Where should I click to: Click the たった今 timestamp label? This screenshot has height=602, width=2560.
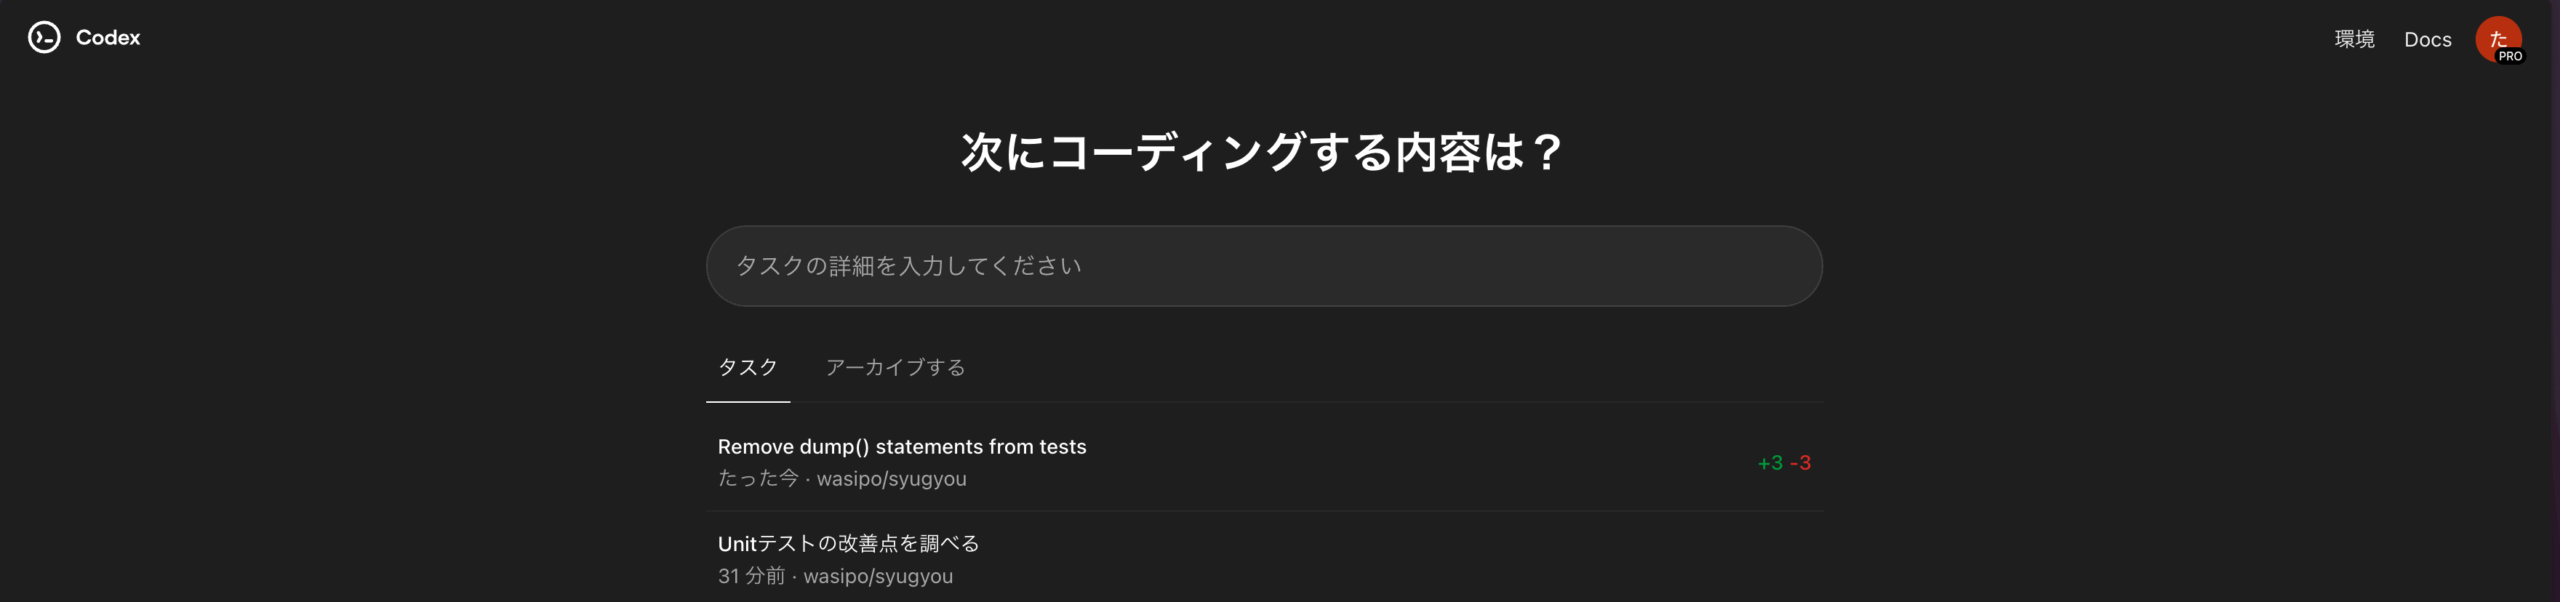tap(758, 479)
